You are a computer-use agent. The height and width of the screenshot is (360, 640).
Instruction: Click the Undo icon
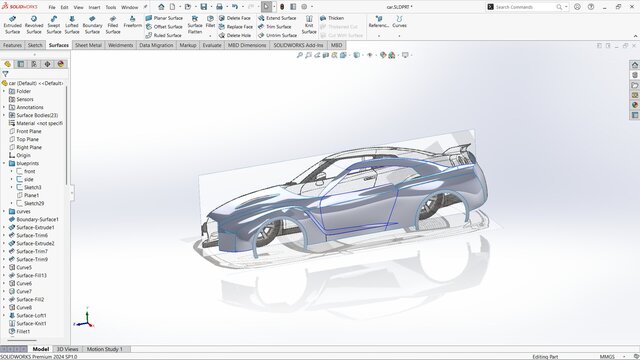coord(235,7)
